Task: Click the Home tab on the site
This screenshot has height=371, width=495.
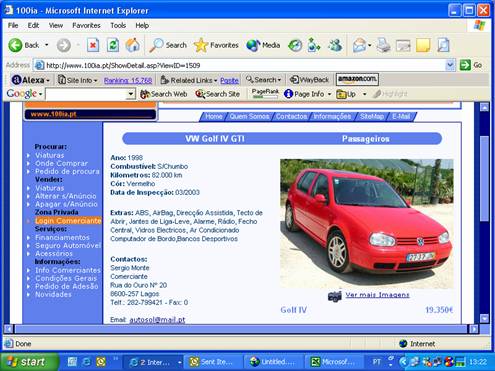Action: tap(213, 116)
